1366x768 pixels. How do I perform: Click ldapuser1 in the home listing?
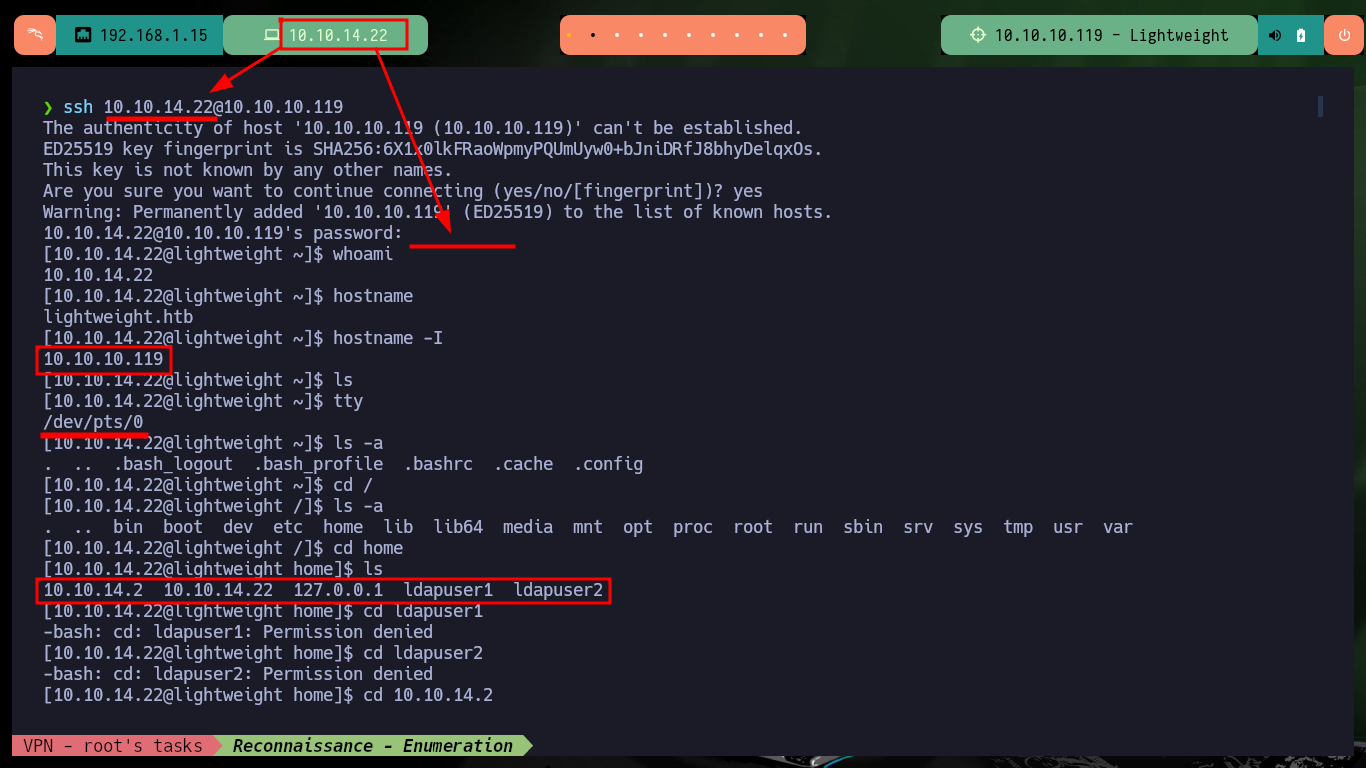pyautogui.click(x=448, y=590)
